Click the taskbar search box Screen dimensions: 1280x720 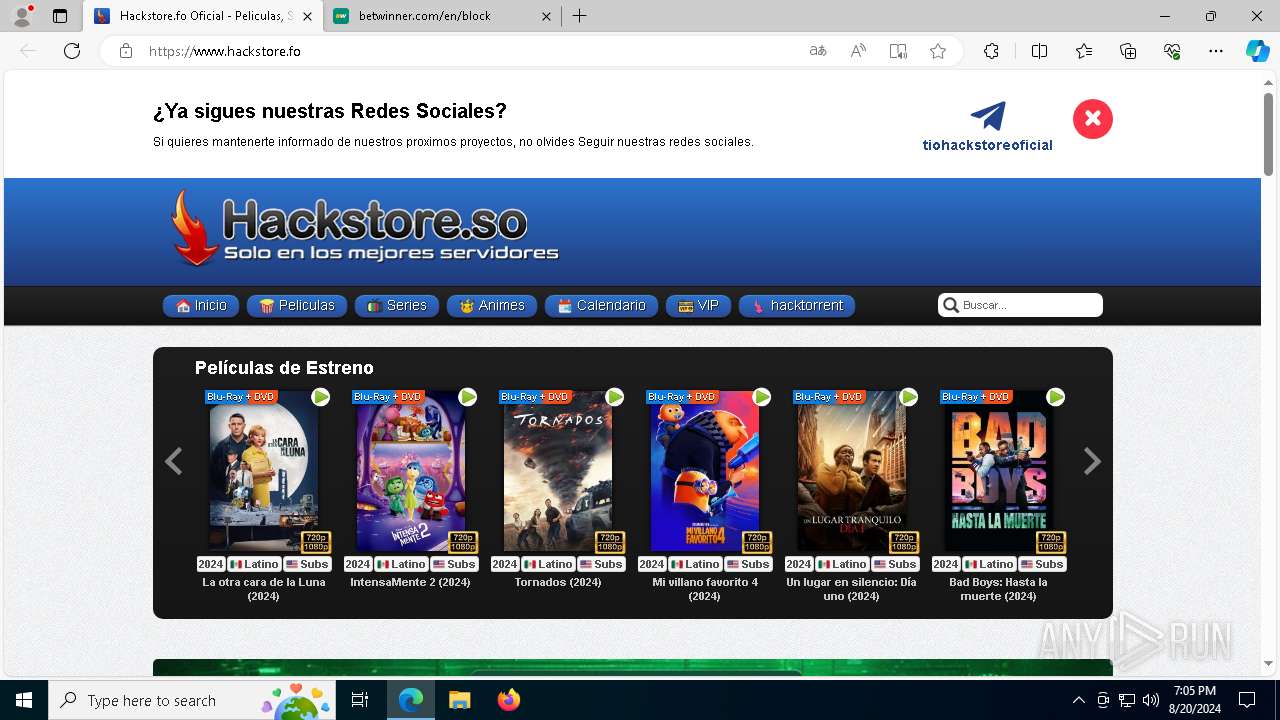pos(192,700)
